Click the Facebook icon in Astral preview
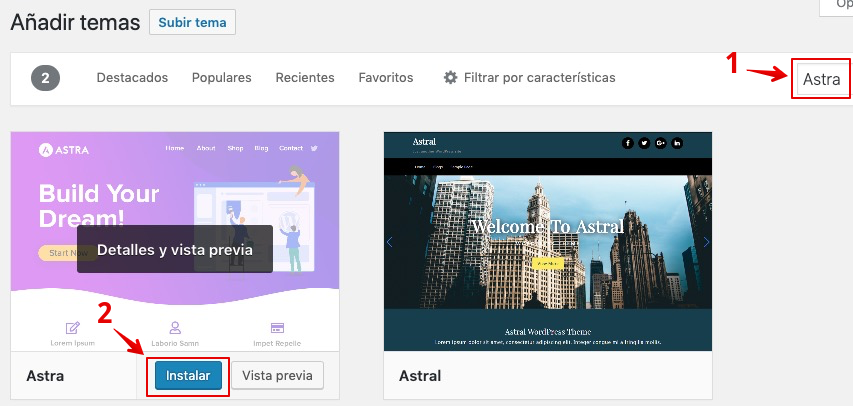Image resolution: width=855 pixels, height=406 pixels. click(x=628, y=143)
